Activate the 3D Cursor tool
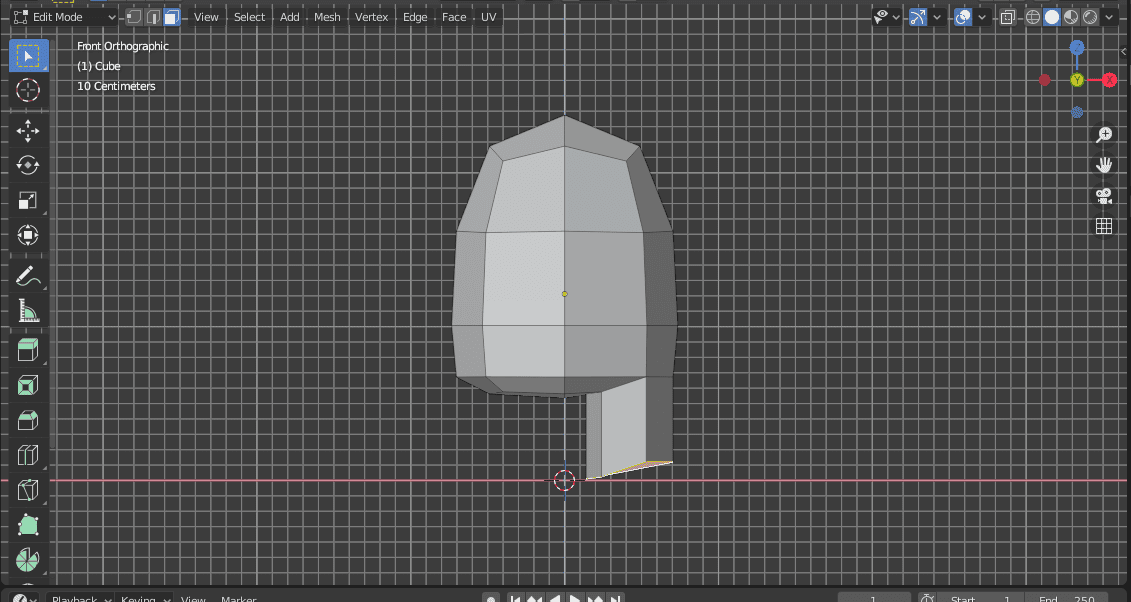Screen dimensions: 1131x602 click(28, 91)
